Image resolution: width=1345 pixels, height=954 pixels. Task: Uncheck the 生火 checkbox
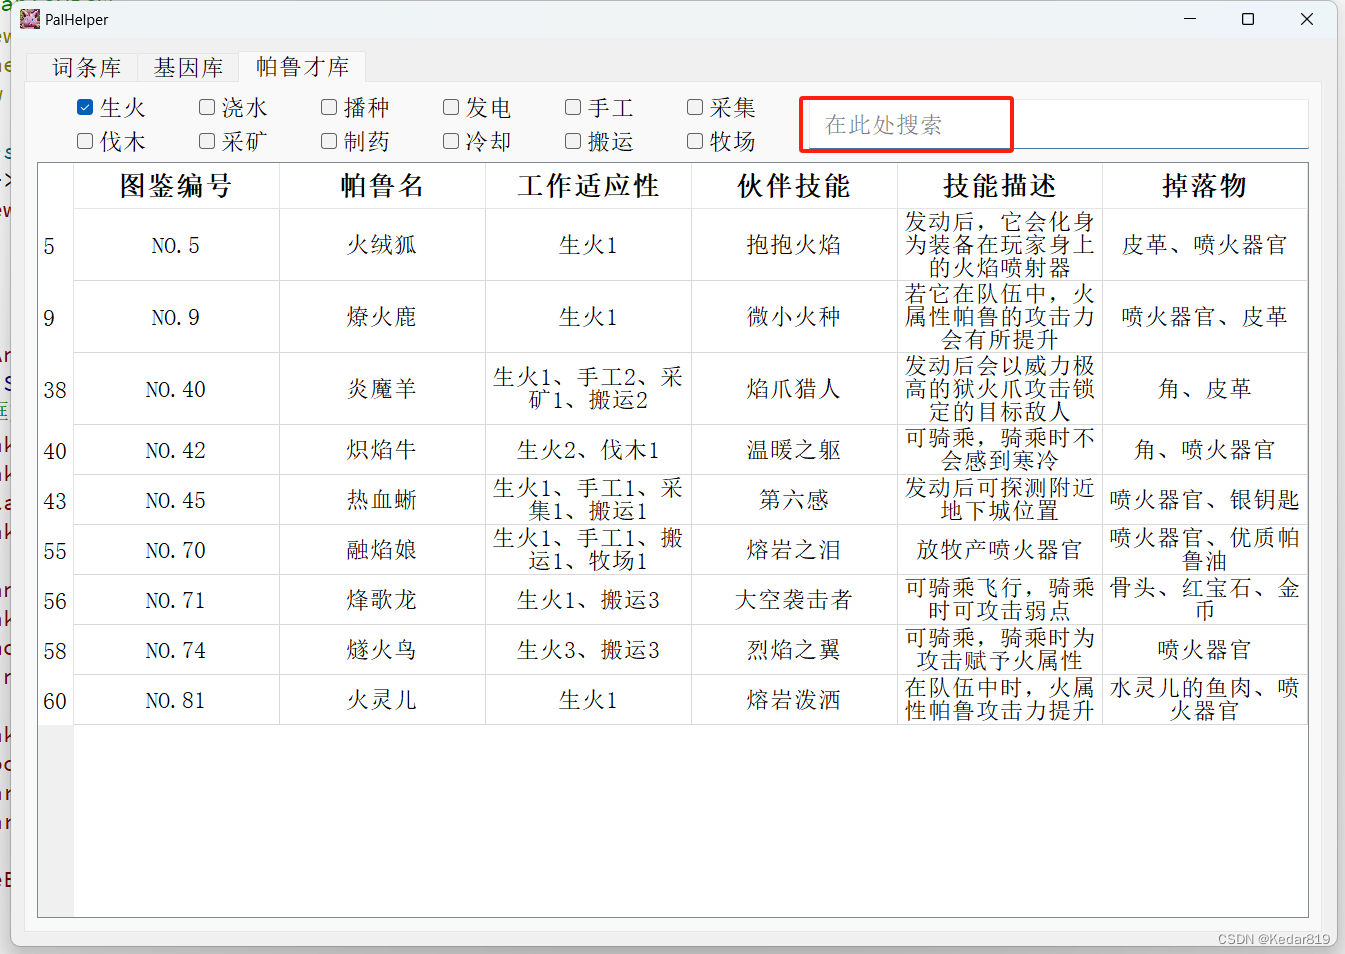pos(85,107)
